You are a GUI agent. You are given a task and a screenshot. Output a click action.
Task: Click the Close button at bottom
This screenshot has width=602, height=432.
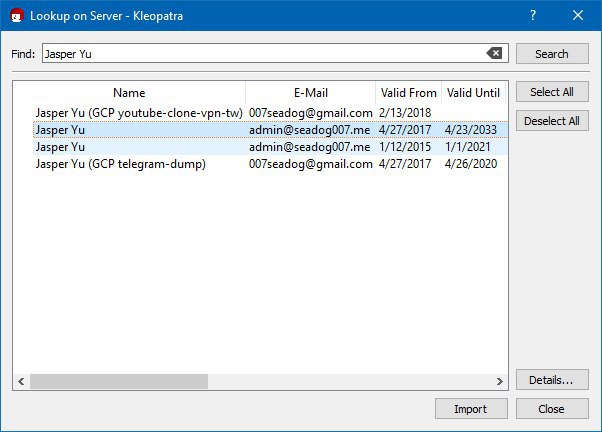(x=552, y=409)
